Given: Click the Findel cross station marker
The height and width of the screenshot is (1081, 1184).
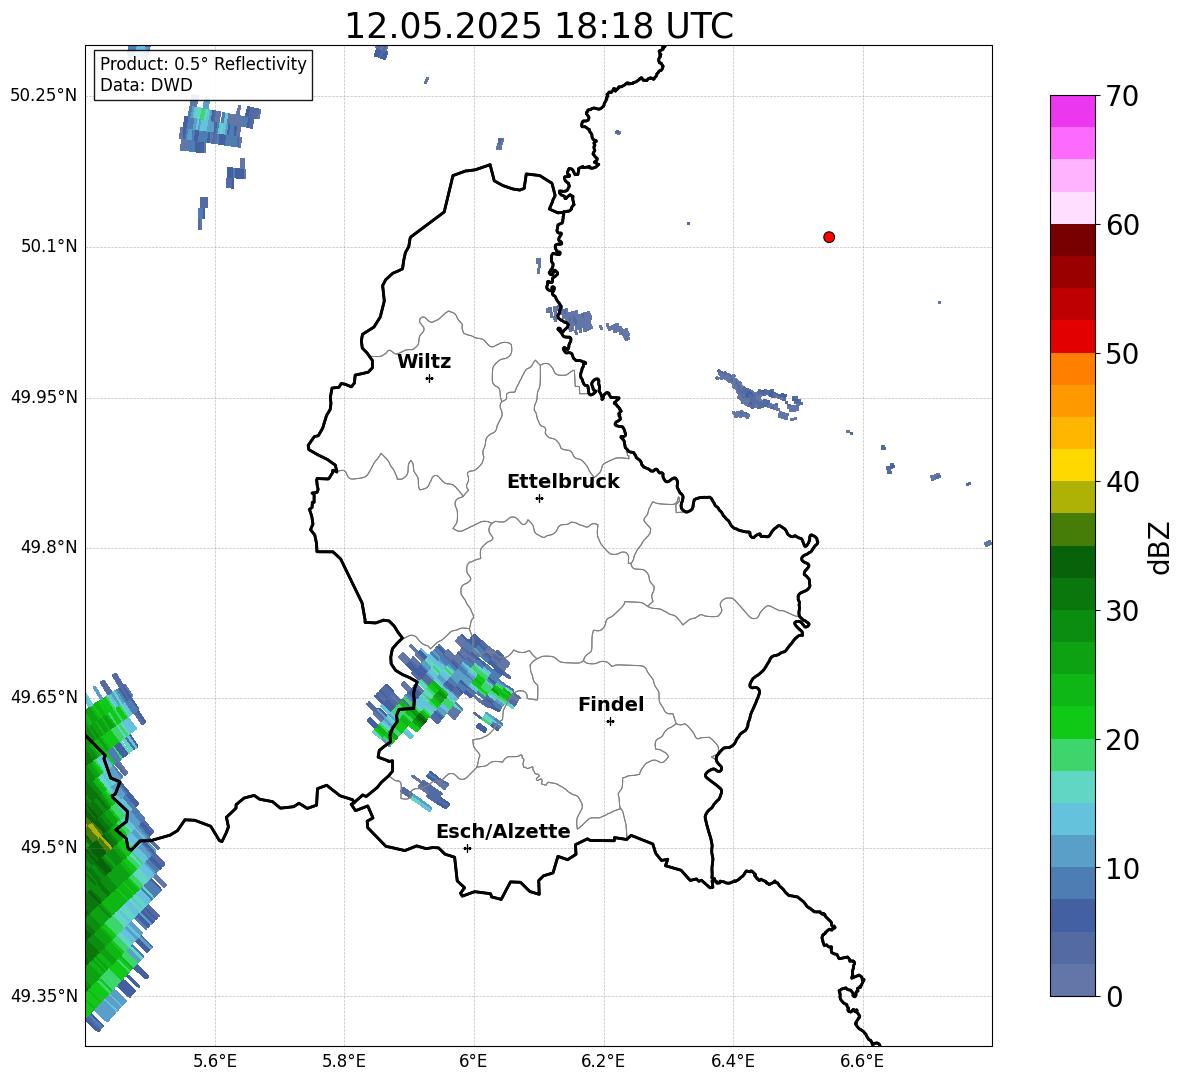Looking at the screenshot, I should click(610, 722).
